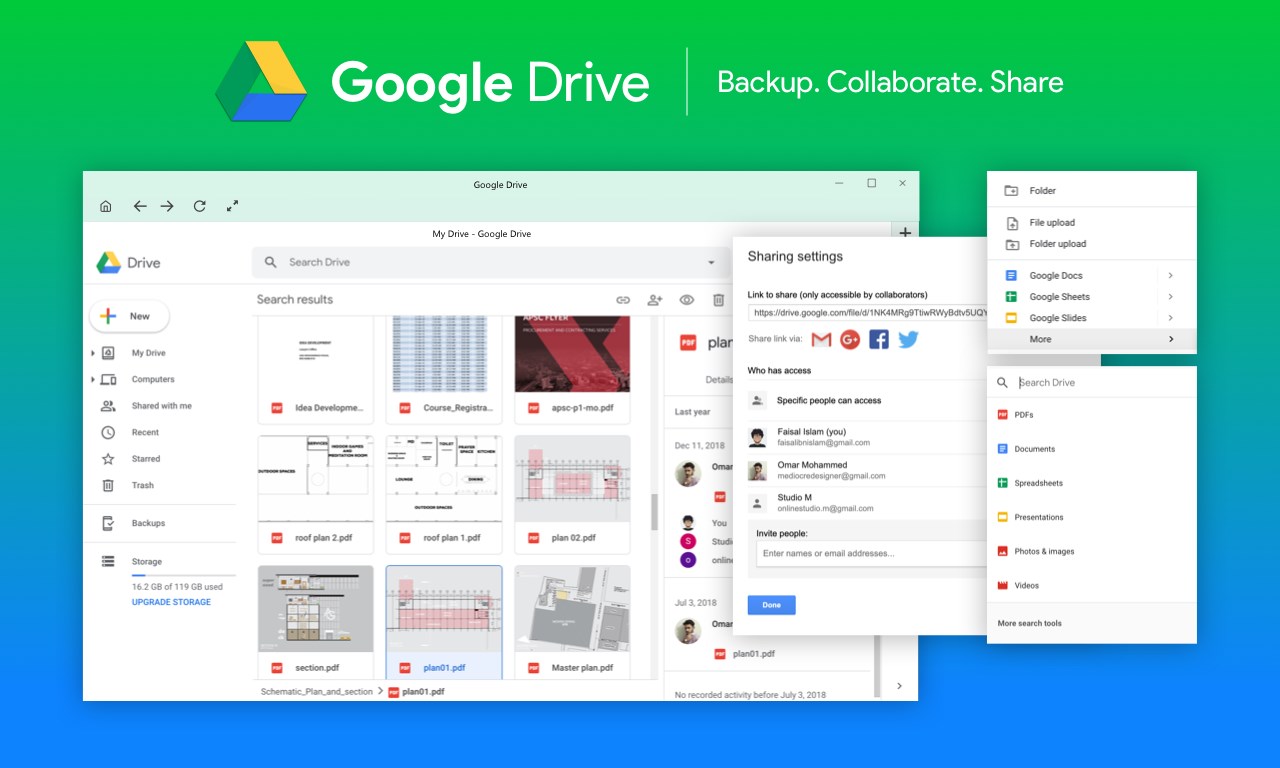
Task: Expand the Computers tree arrow
Action: pos(93,380)
